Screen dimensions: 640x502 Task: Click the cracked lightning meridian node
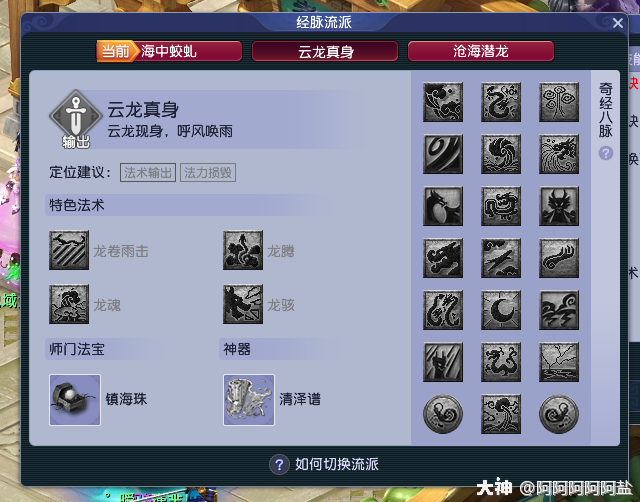click(559, 362)
